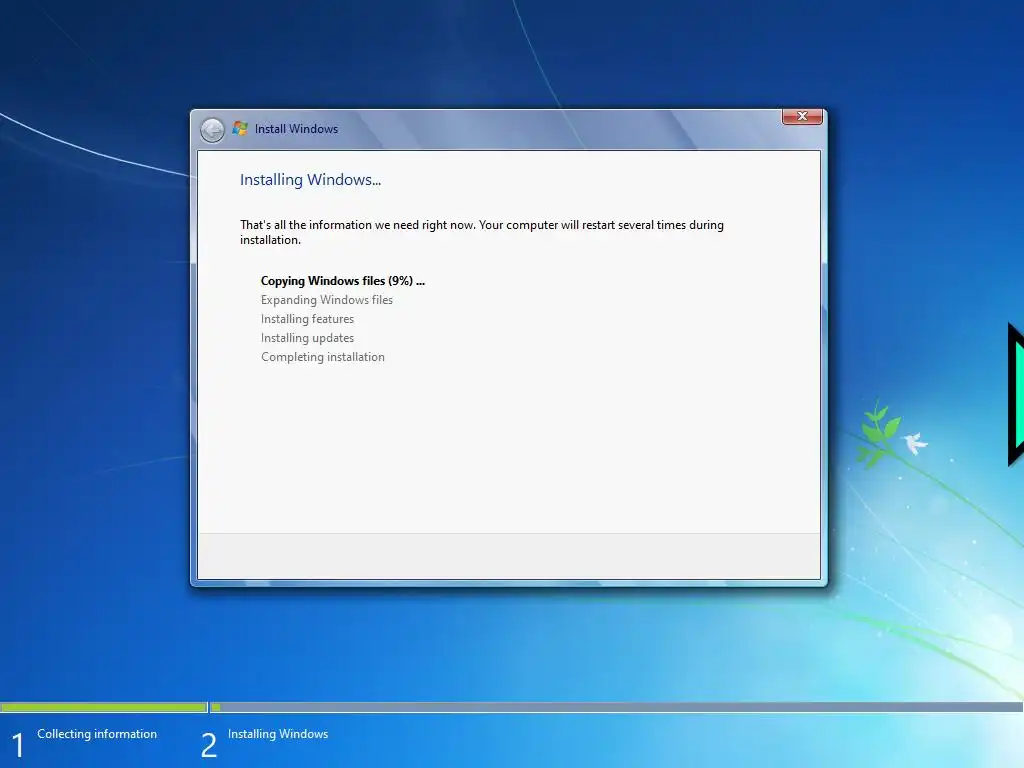Click 'Installing features' step
Image resolution: width=1024 pixels, height=768 pixels.
point(307,319)
